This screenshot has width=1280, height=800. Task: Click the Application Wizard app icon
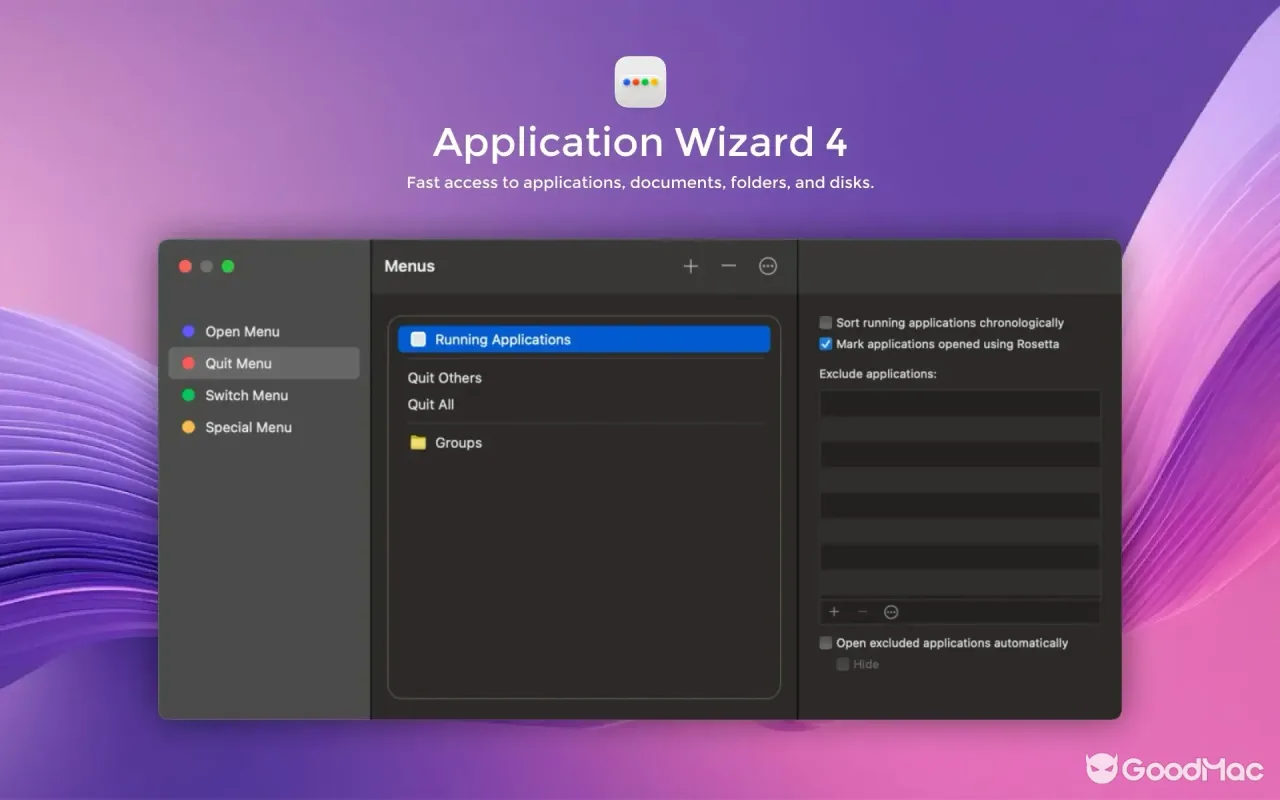pos(640,82)
